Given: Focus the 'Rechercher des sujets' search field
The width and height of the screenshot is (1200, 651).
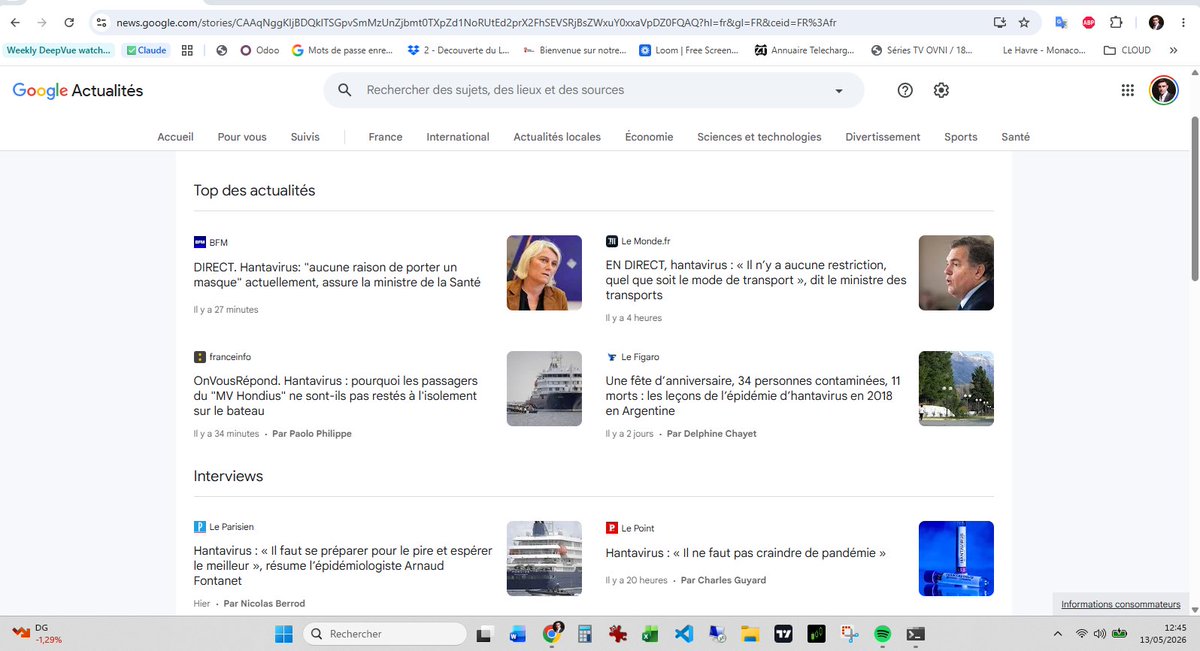Looking at the screenshot, I should pos(594,90).
